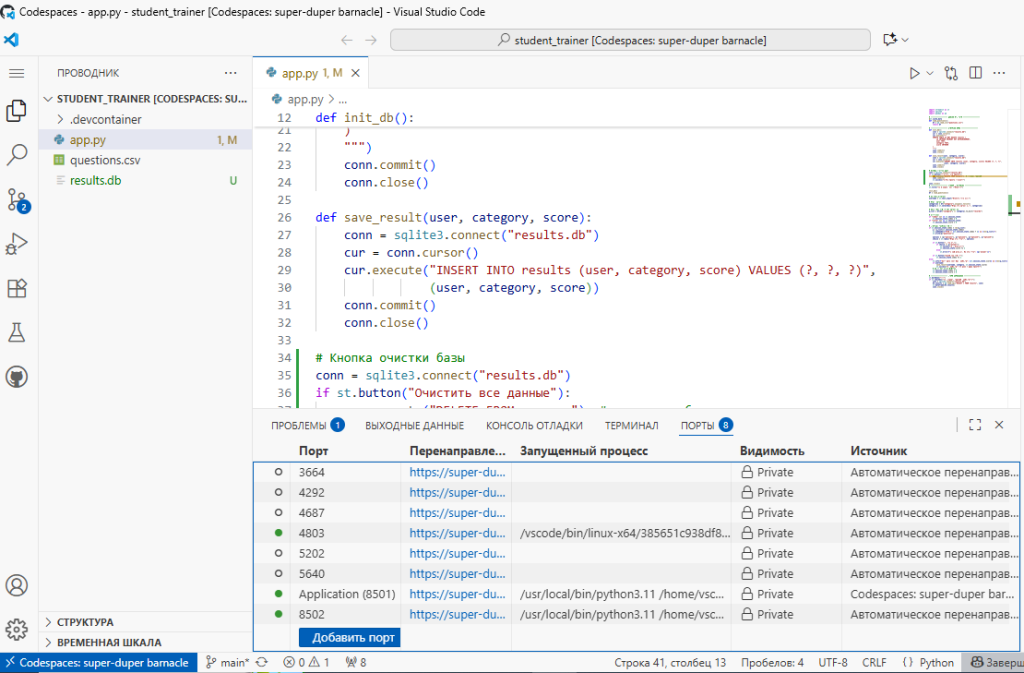Switch to the ПРОБЛЕМЫ tab
The height and width of the screenshot is (673, 1024).
click(299, 425)
